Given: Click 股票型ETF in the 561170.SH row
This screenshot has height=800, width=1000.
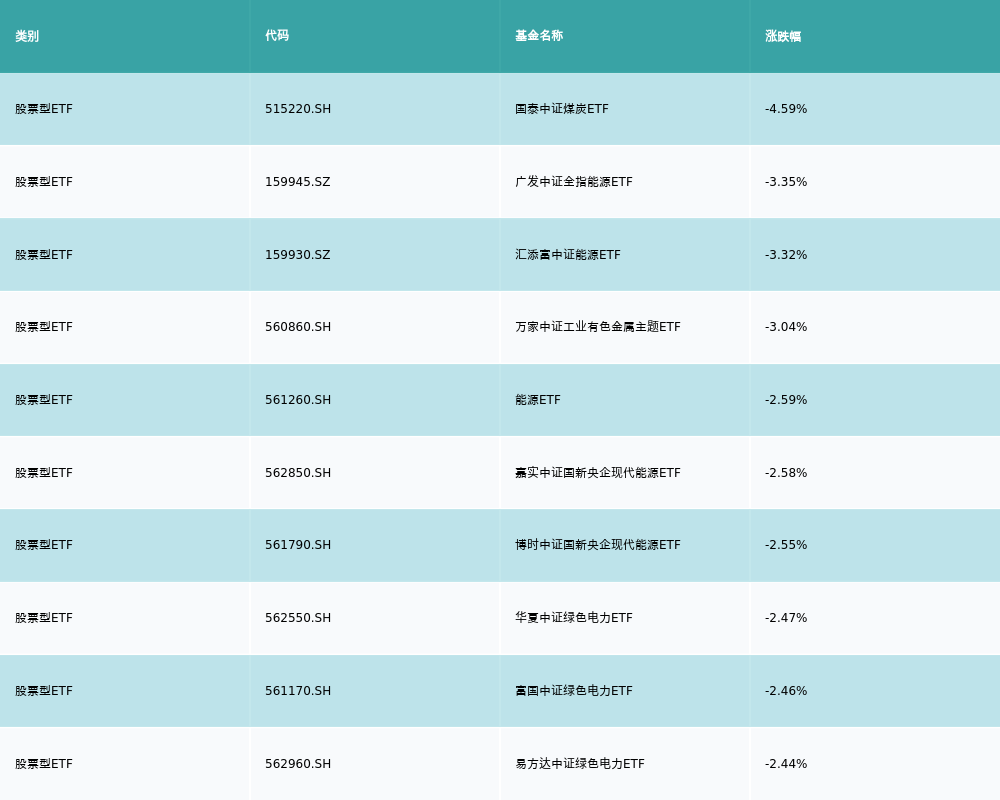Looking at the screenshot, I should 44,691.
